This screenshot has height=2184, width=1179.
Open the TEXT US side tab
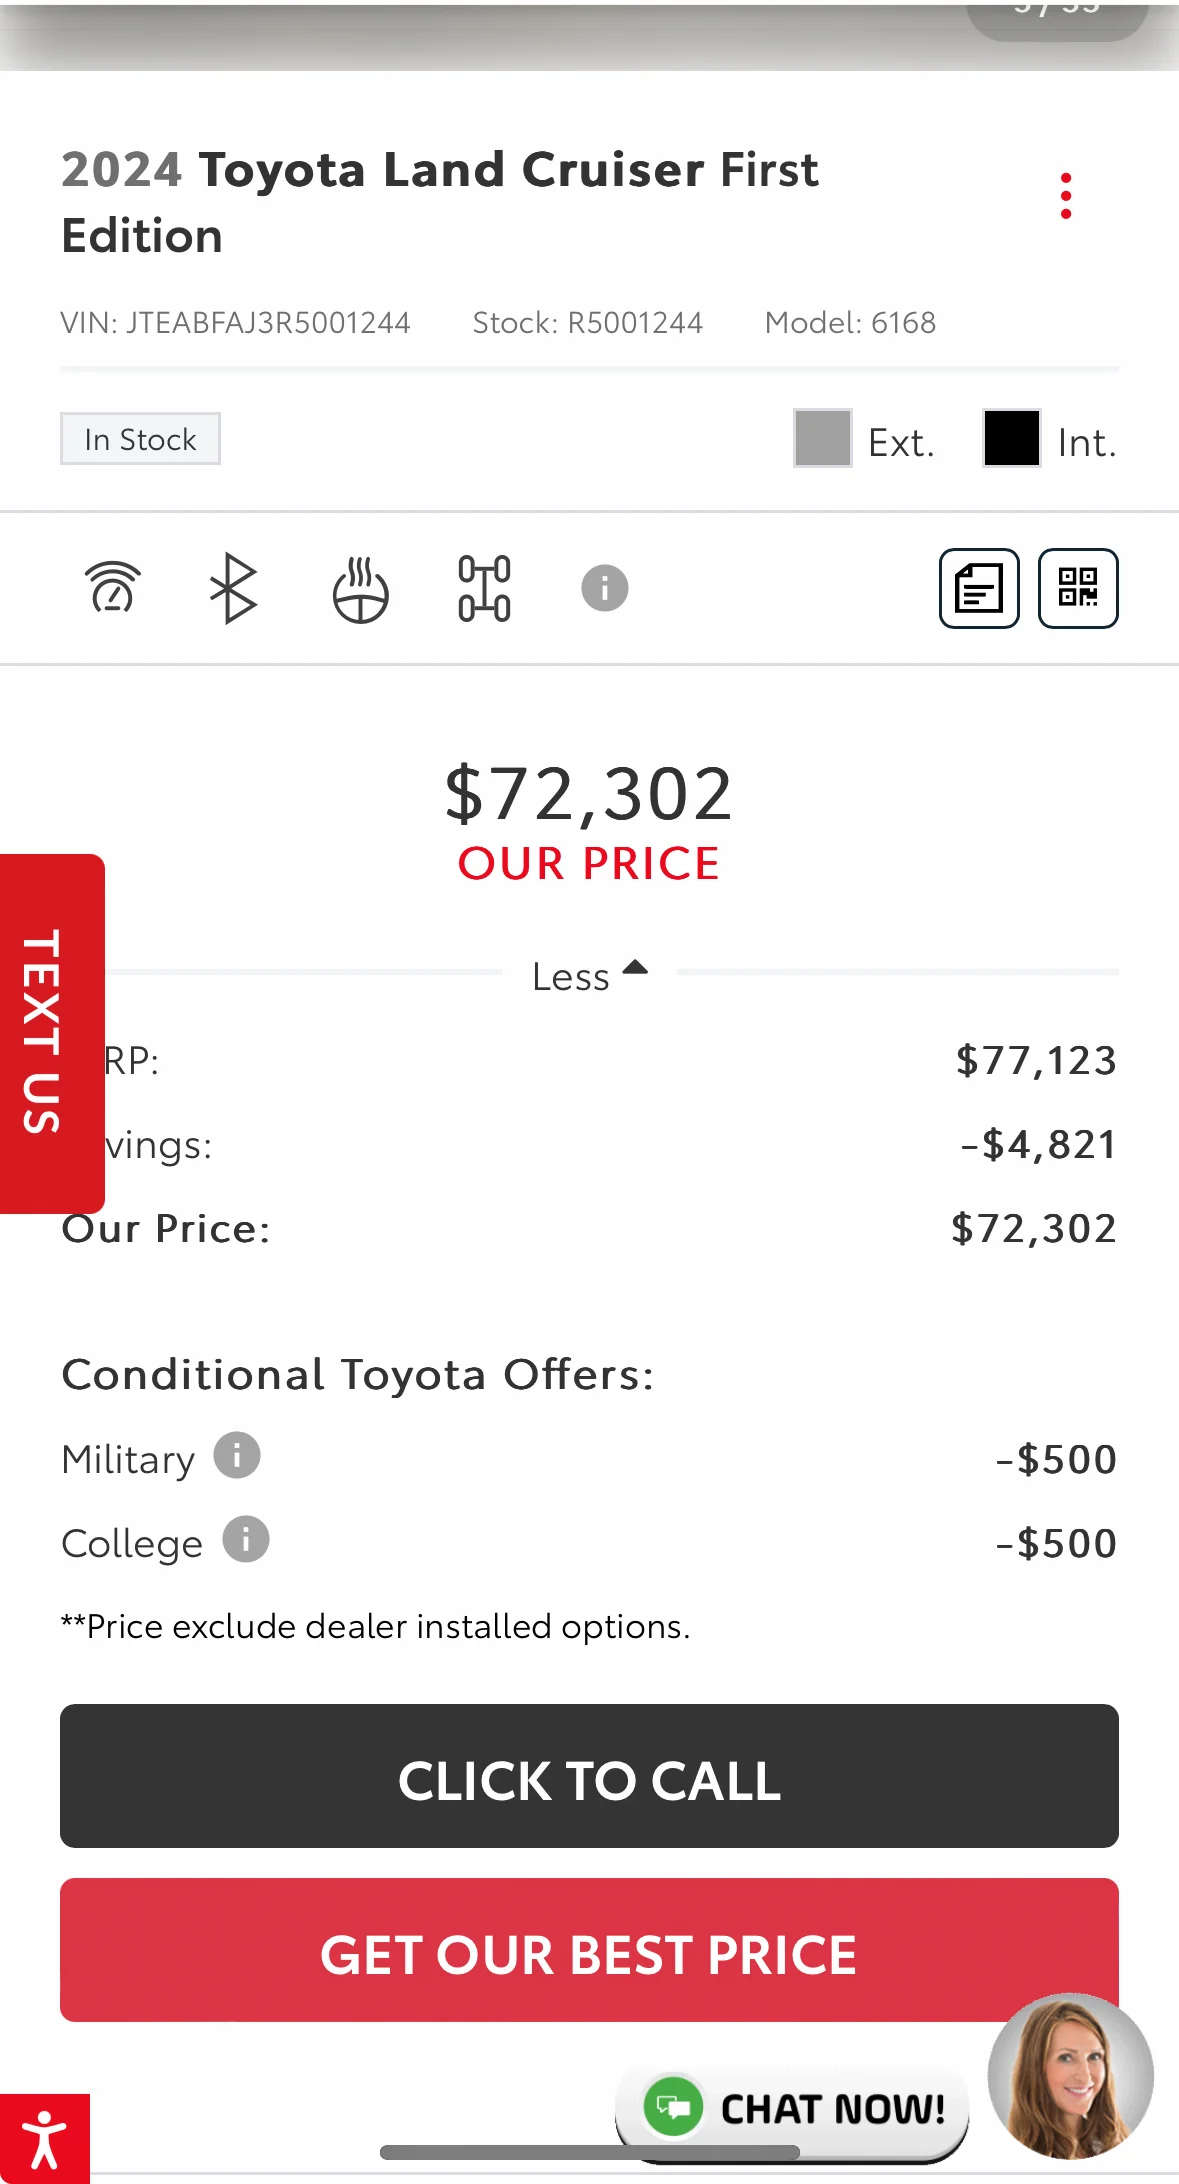(52, 1033)
